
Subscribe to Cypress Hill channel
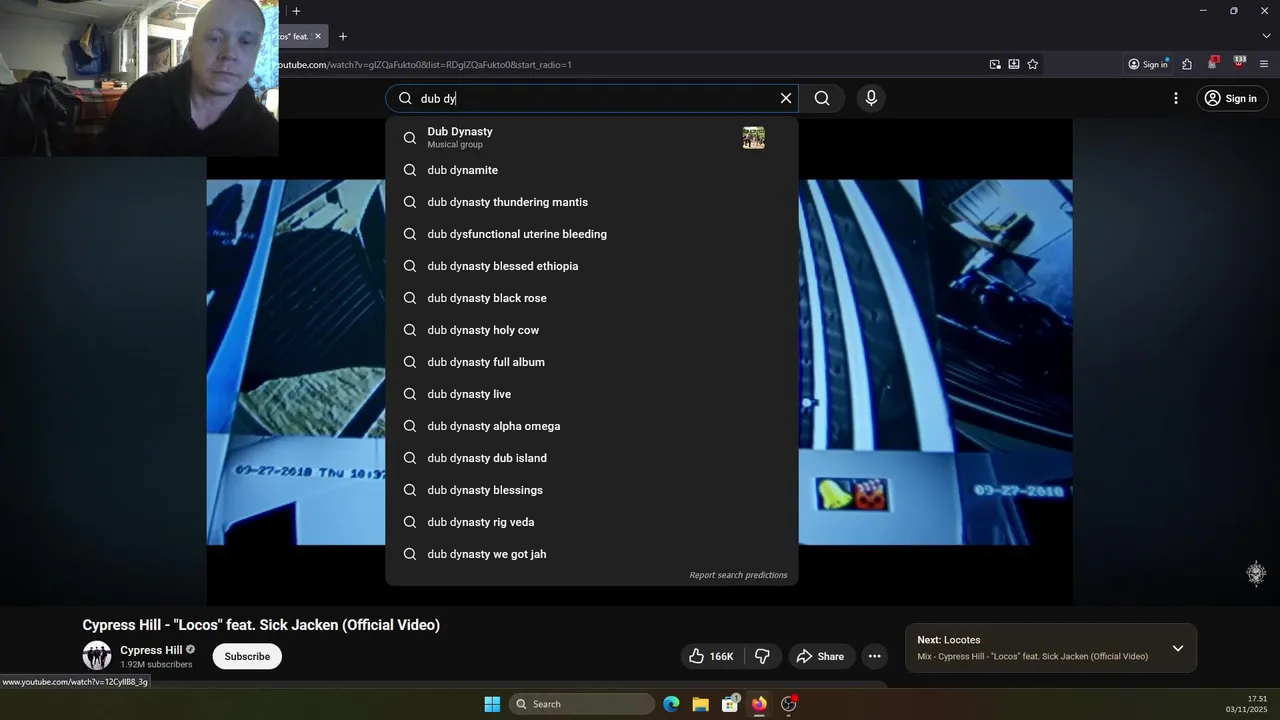[x=247, y=656]
